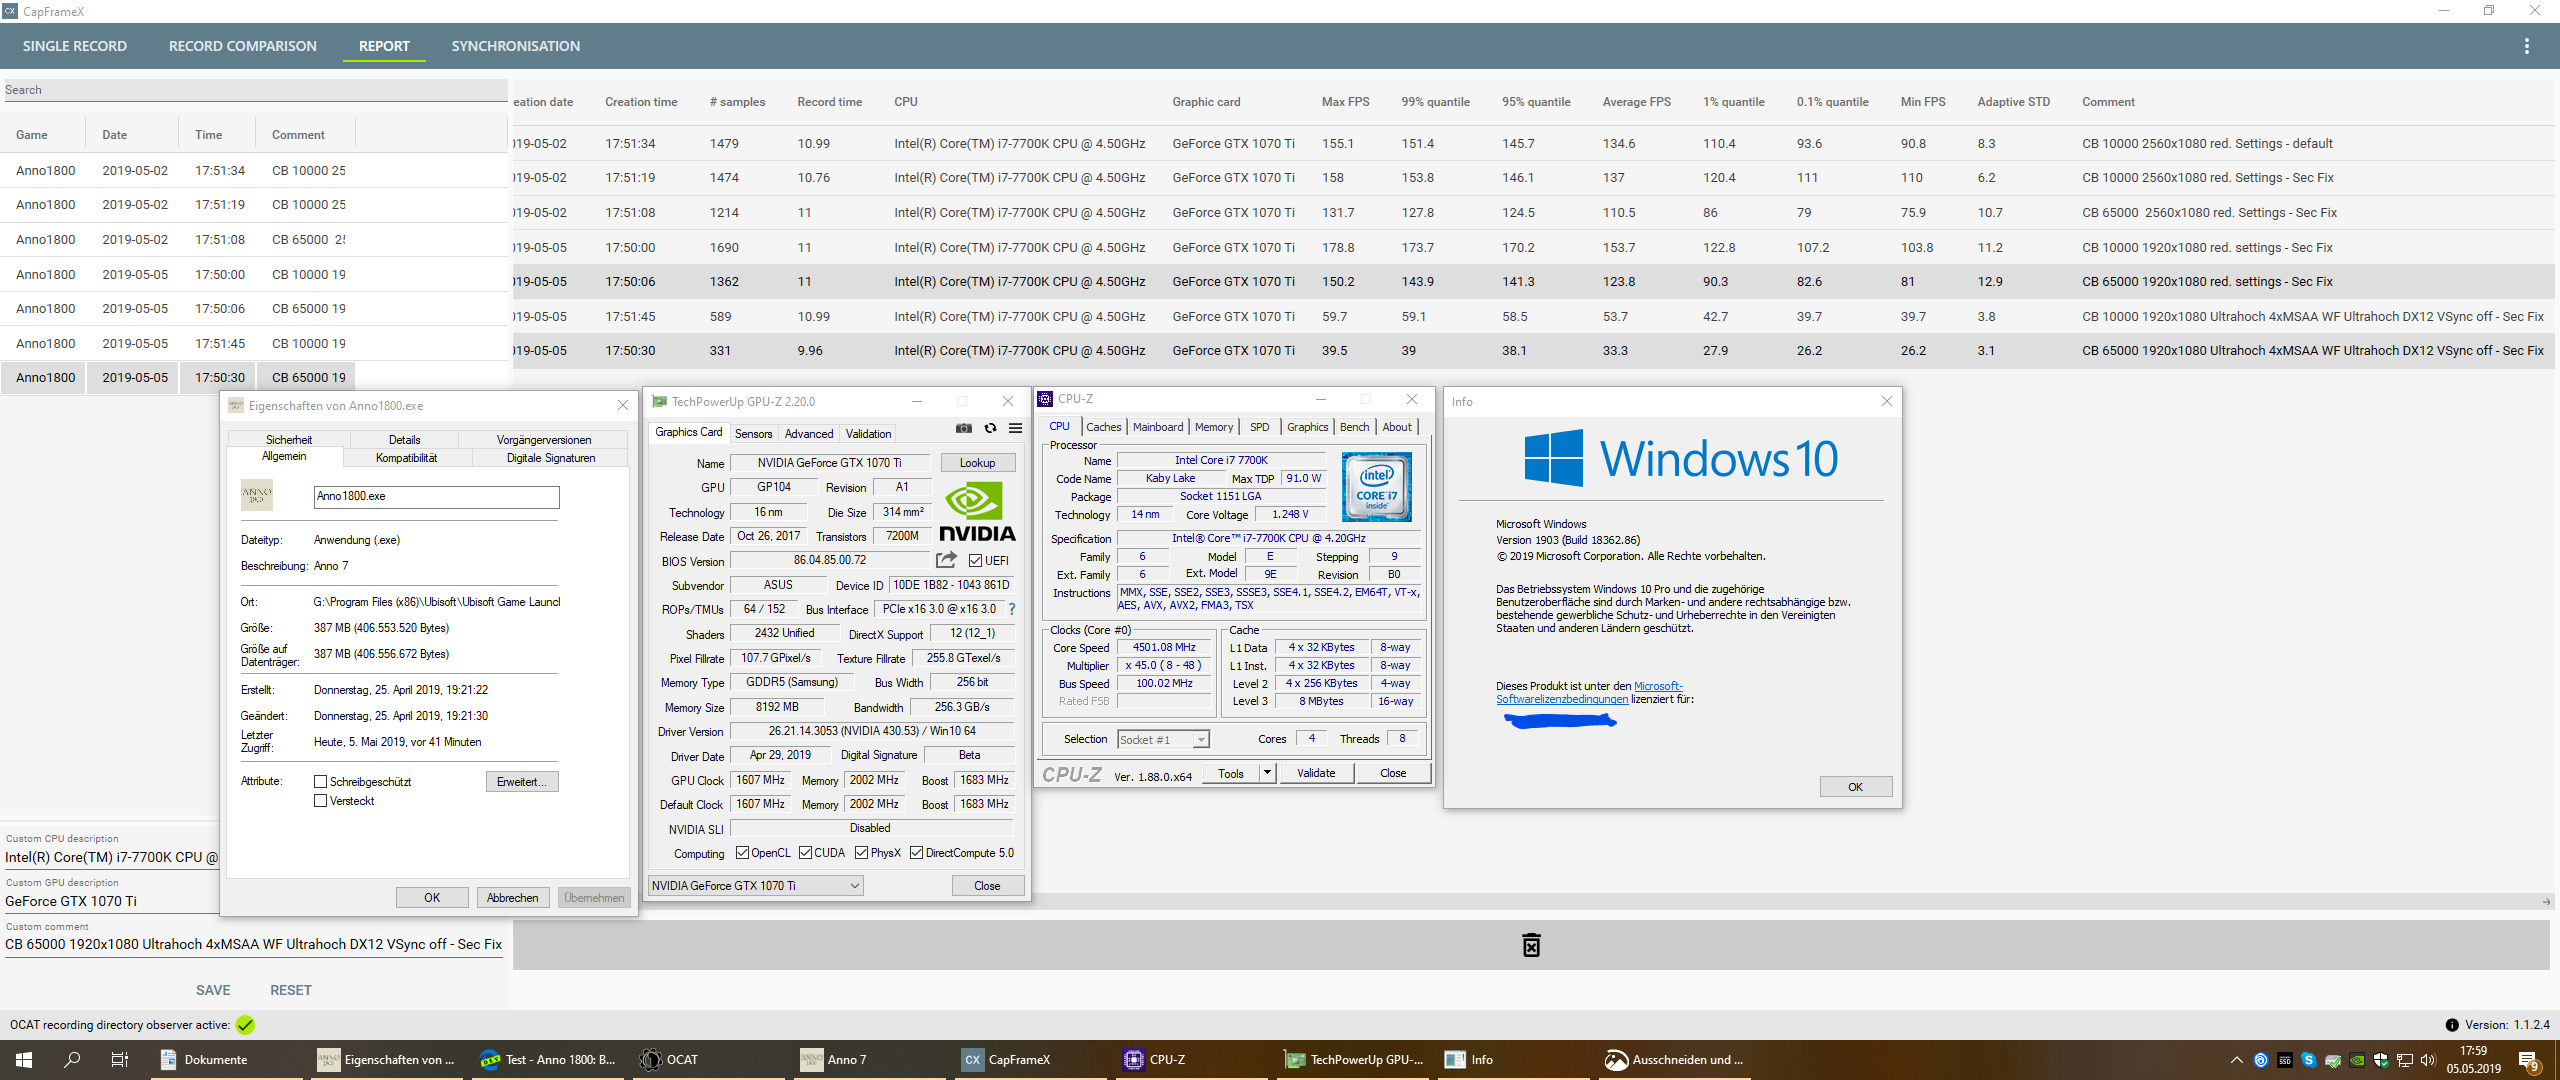Click Bus Interface question mark icon

click(x=1012, y=609)
